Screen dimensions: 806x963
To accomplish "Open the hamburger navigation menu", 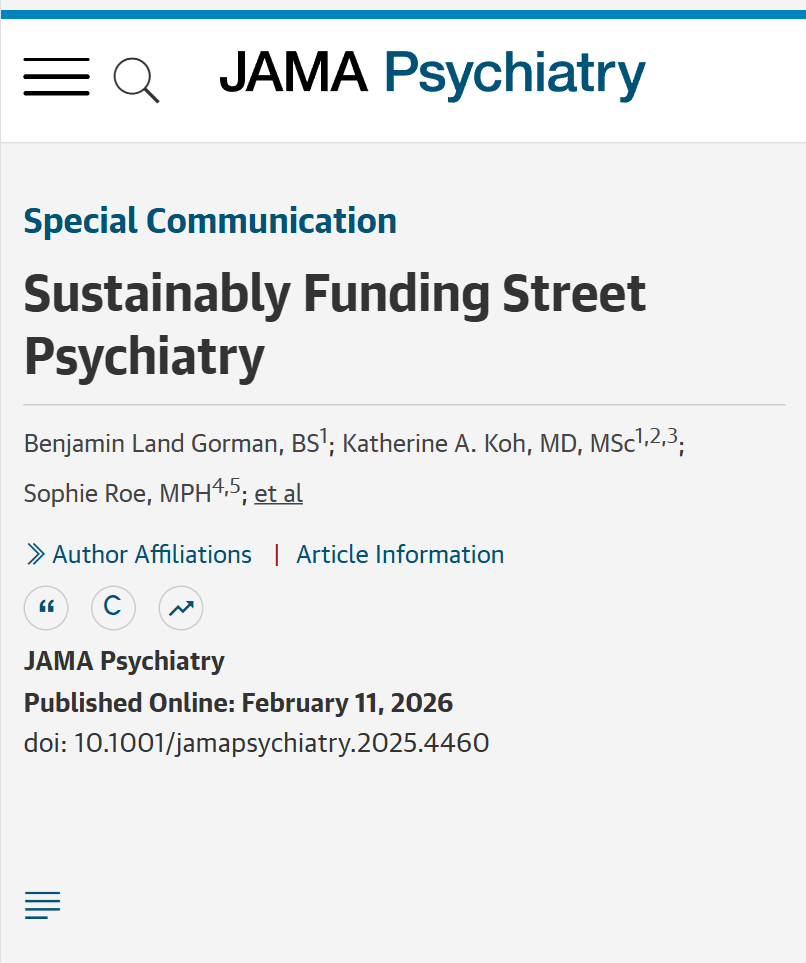I will click(x=56, y=77).
